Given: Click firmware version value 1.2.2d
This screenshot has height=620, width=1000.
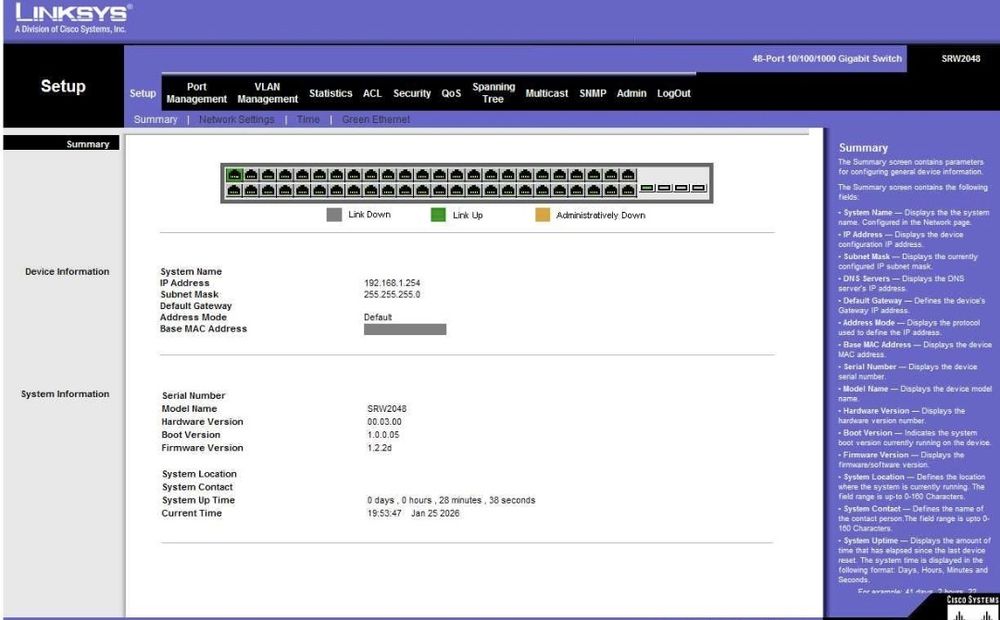Looking at the screenshot, I should [379, 448].
